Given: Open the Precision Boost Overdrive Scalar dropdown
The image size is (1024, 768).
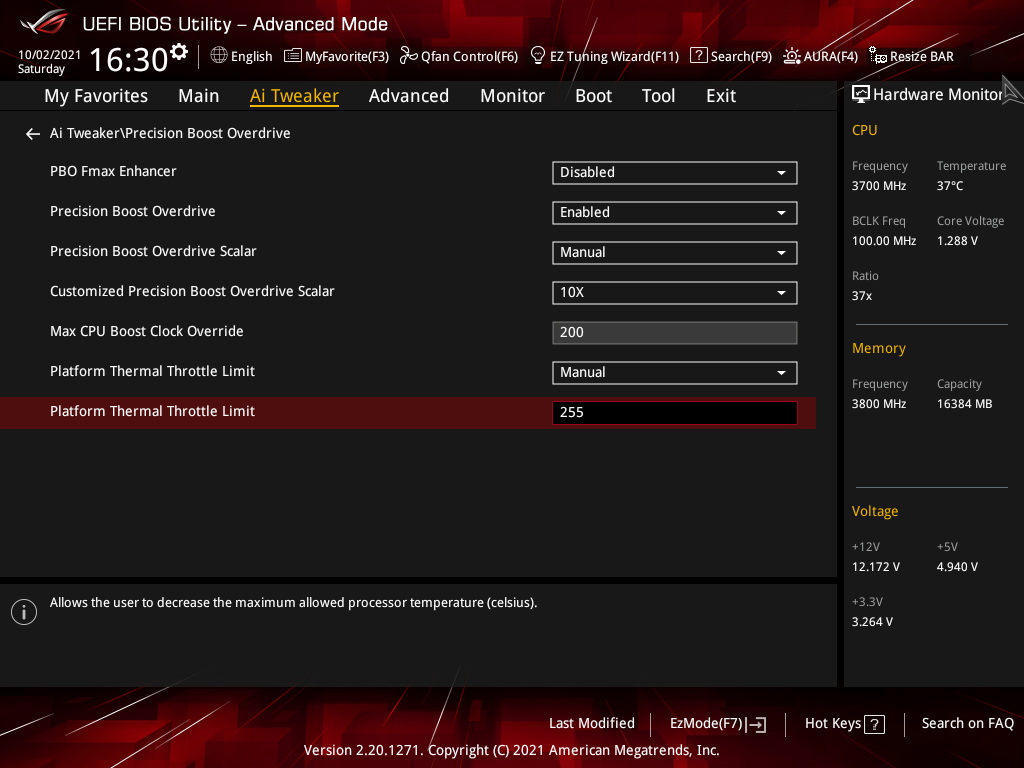Looking at the screenshot, I should pos(675,253).
